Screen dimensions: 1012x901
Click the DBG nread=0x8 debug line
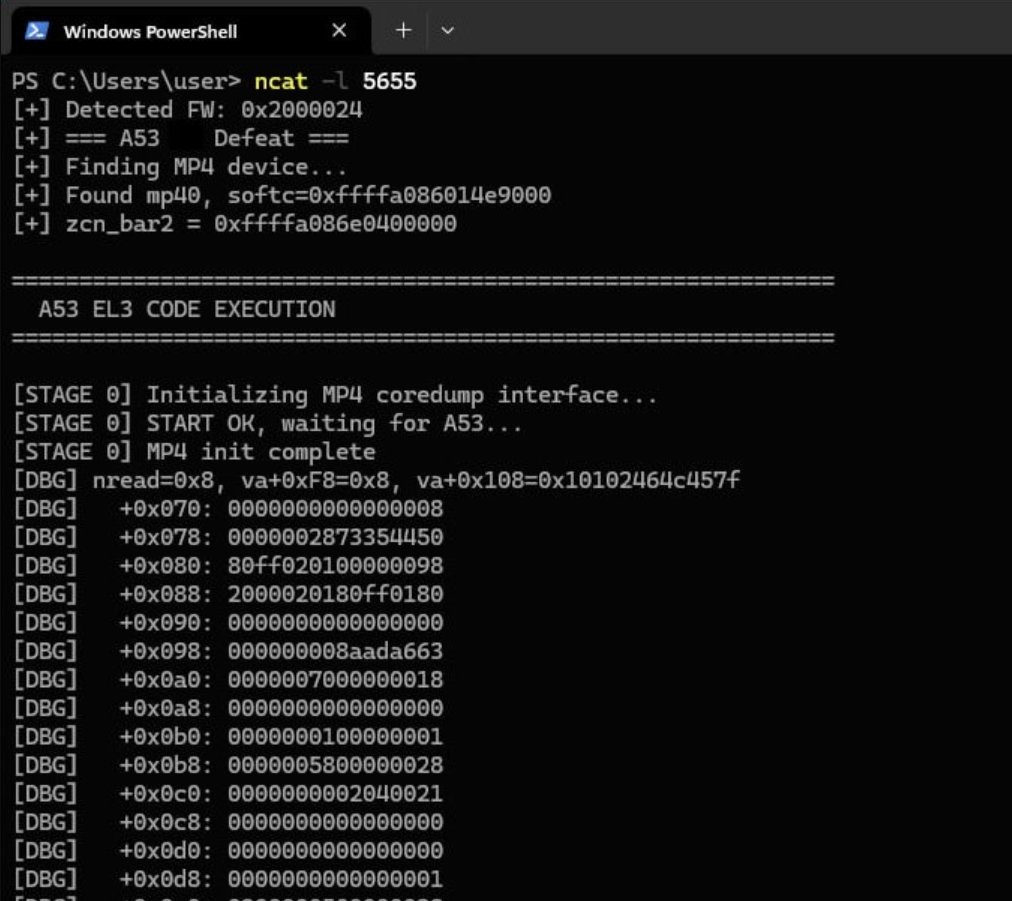[376, 481]
